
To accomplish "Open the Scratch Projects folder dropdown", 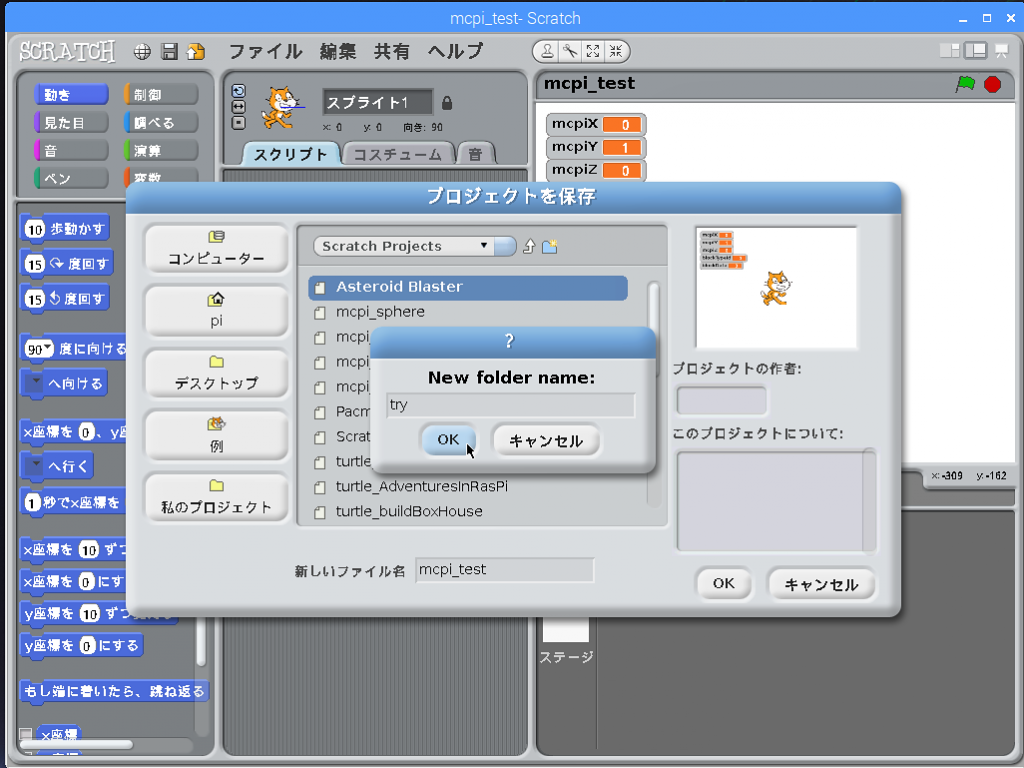I will coord(415,246).
